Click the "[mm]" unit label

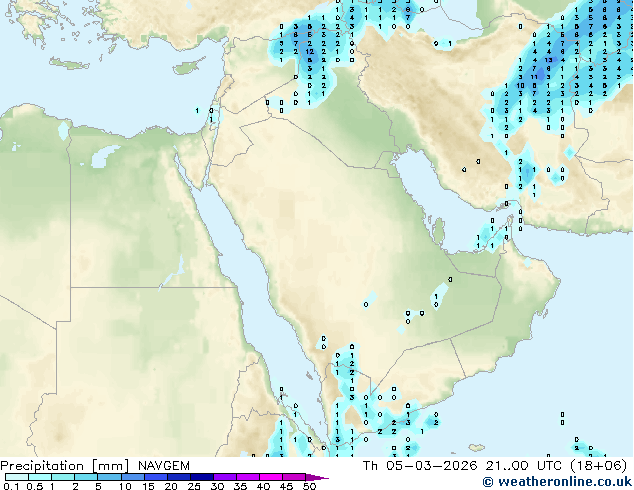[110, 466]
